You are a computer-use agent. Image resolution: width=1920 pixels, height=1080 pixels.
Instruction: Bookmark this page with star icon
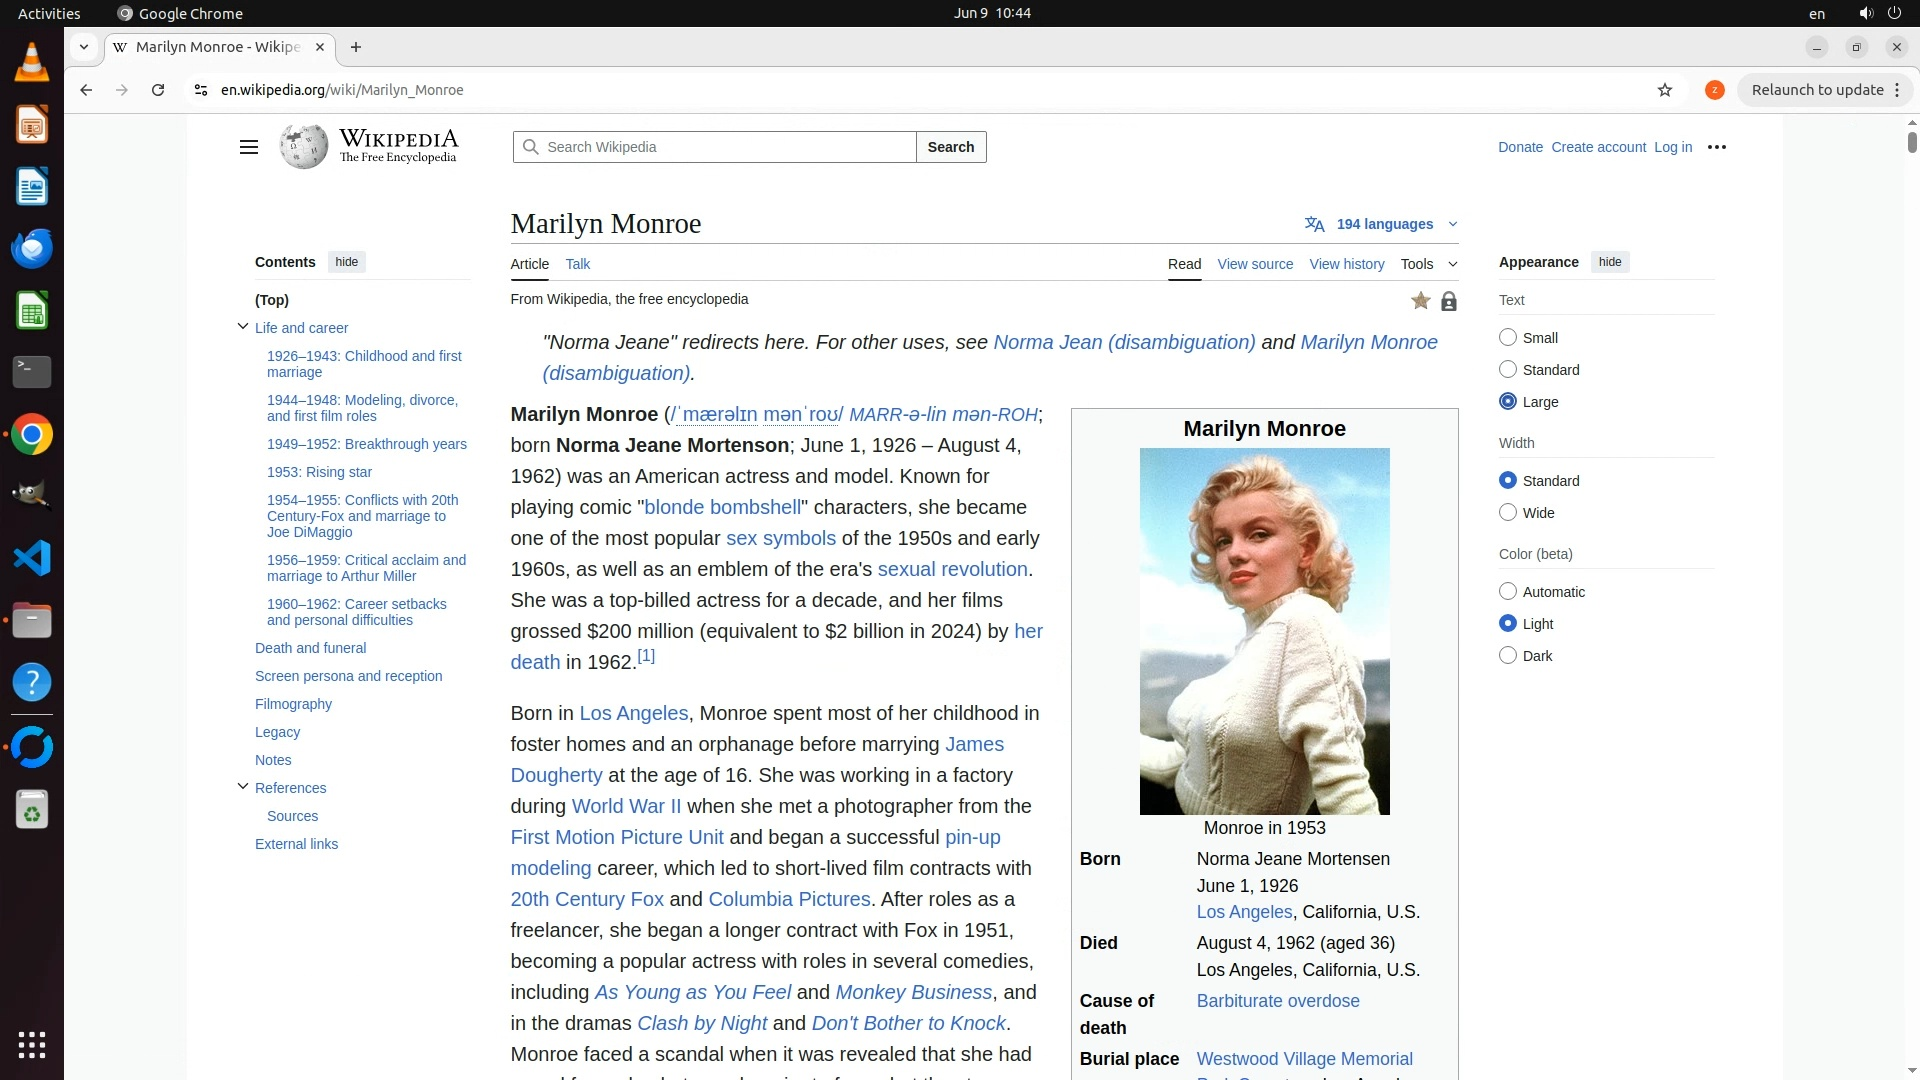click(1665, 90)
